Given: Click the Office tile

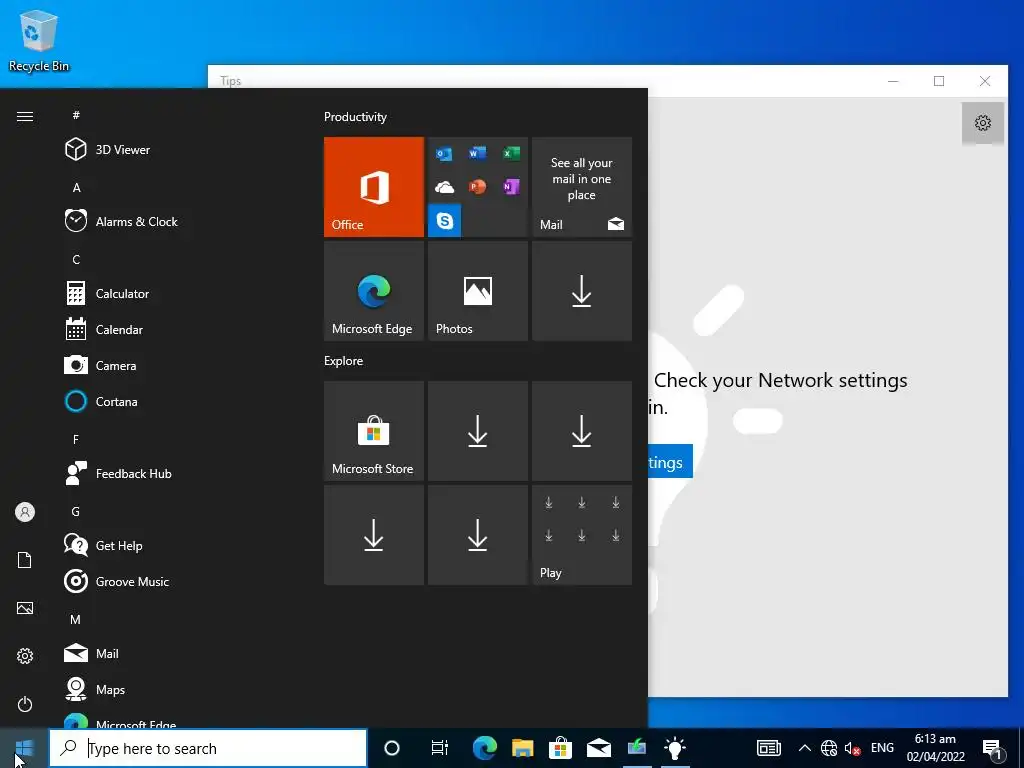Looking at the screenshot, I should tap(374, 187).
